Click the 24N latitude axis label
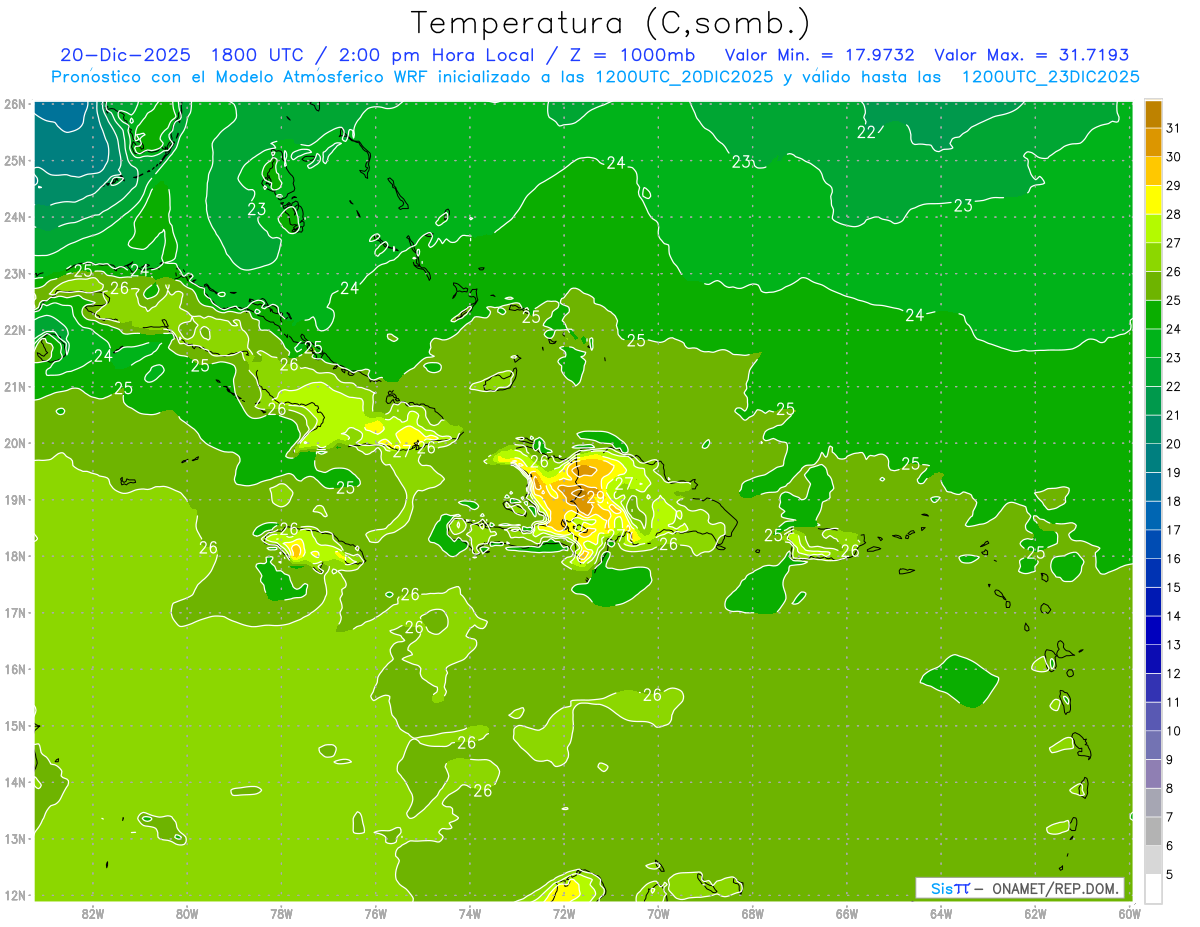This screenshot has height=927, width=1200. point(14,217)
